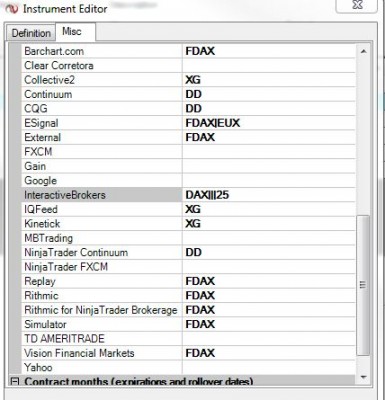The height and width of the screenshot is (400, 385).
Task: Click the empty Yahoo value field
Action: [x=269, y=367]
